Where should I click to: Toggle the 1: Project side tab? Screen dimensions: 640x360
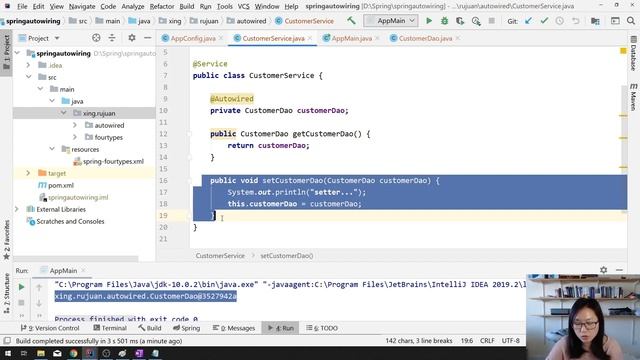[7, 52]
